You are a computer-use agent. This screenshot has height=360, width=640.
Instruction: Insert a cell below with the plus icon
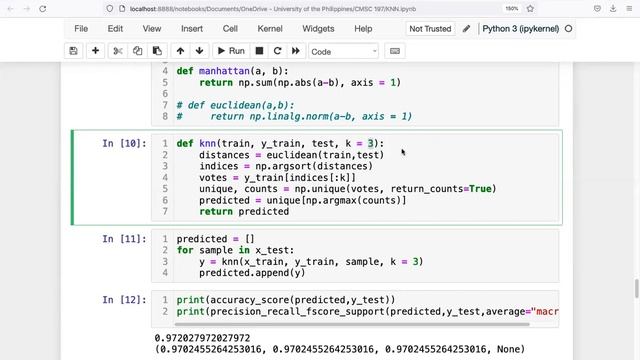96,51
